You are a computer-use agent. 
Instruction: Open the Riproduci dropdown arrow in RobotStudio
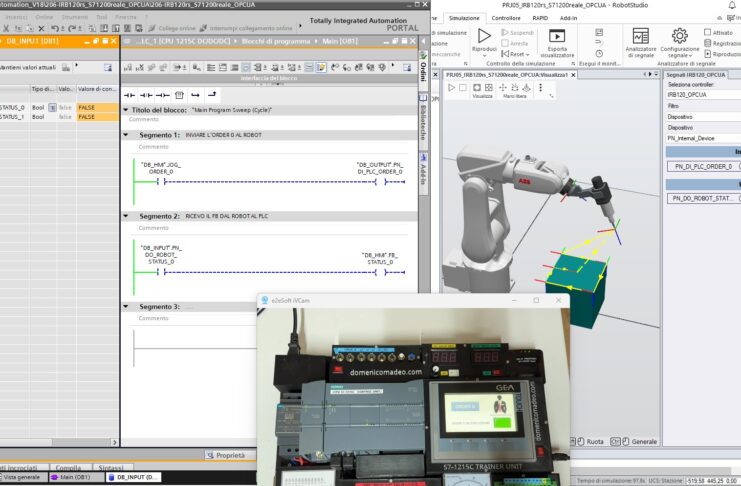click(484, 56)
